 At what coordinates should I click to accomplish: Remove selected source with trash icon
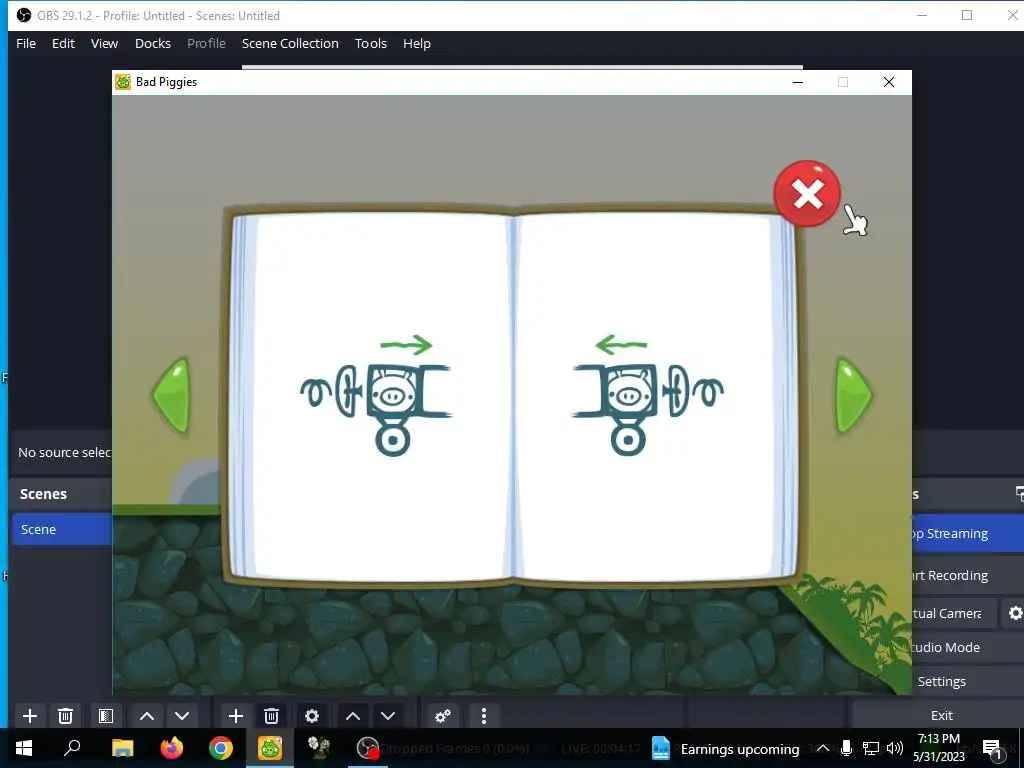click(x=272, y=716)
